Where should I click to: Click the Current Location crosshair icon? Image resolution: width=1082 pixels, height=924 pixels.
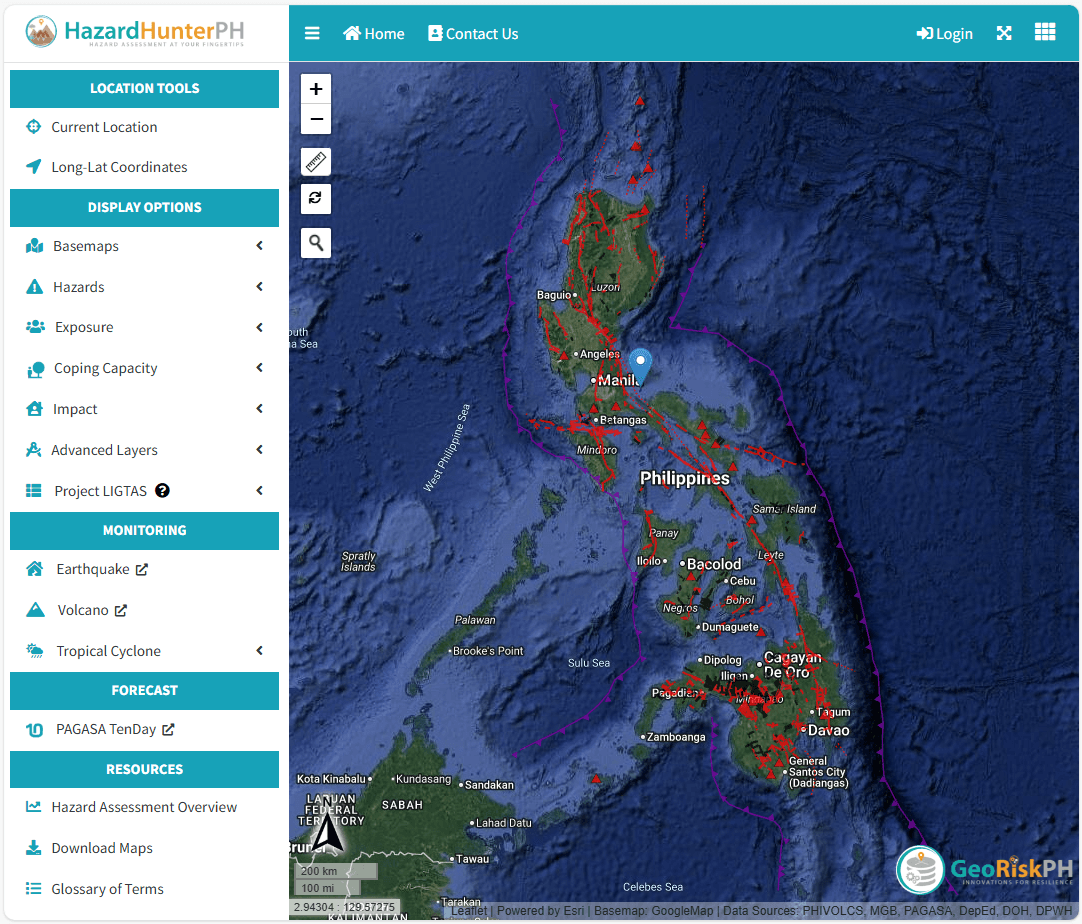click(x=33, y=126)
